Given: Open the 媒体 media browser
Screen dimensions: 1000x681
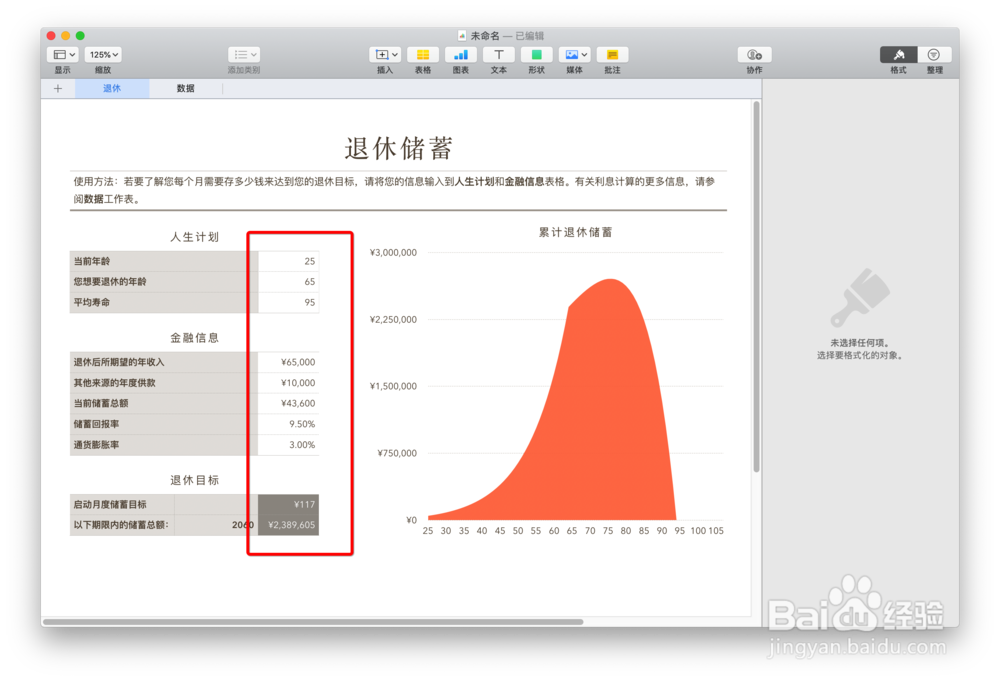Looking at the screenshot, I should (570, 55).
